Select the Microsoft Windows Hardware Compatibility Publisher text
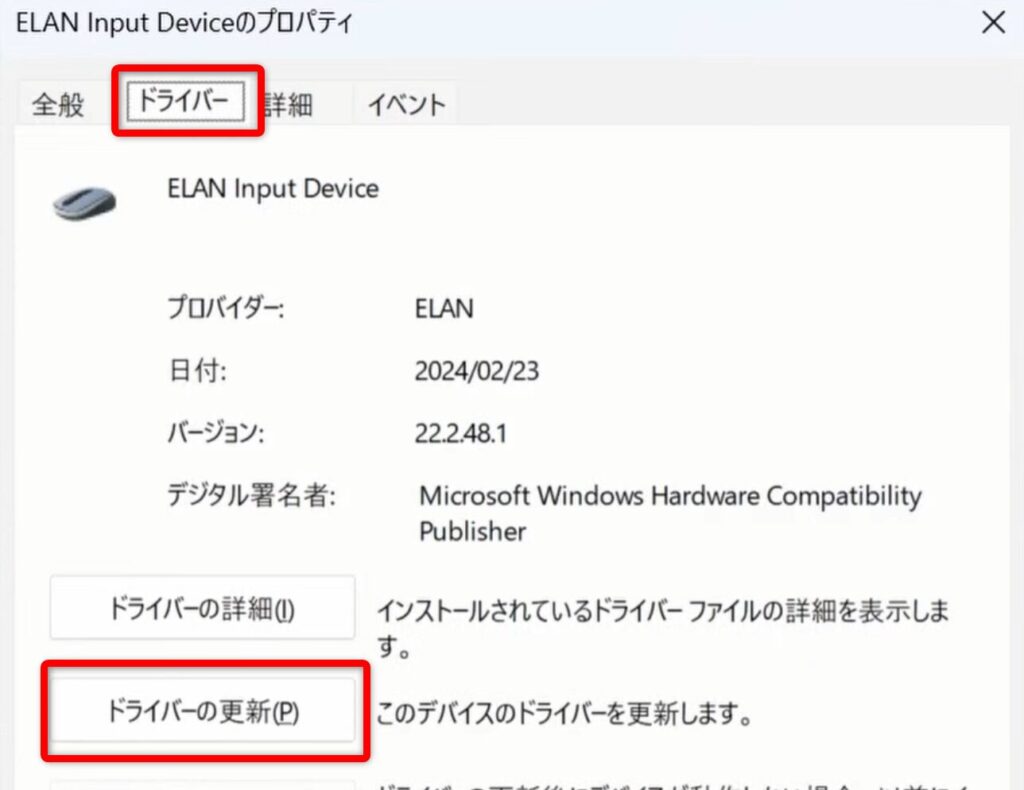1024x790 pixels. coord(669,512)
